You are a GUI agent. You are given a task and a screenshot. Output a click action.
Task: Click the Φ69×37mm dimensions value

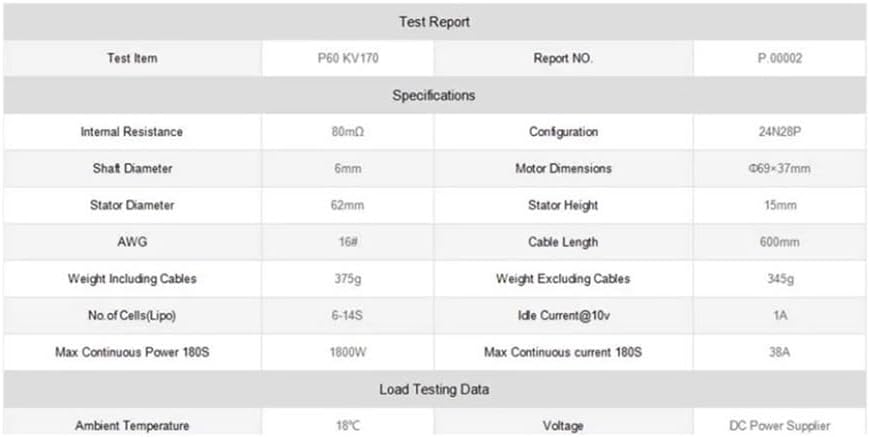pyautogui.click(x=779, y=169)
